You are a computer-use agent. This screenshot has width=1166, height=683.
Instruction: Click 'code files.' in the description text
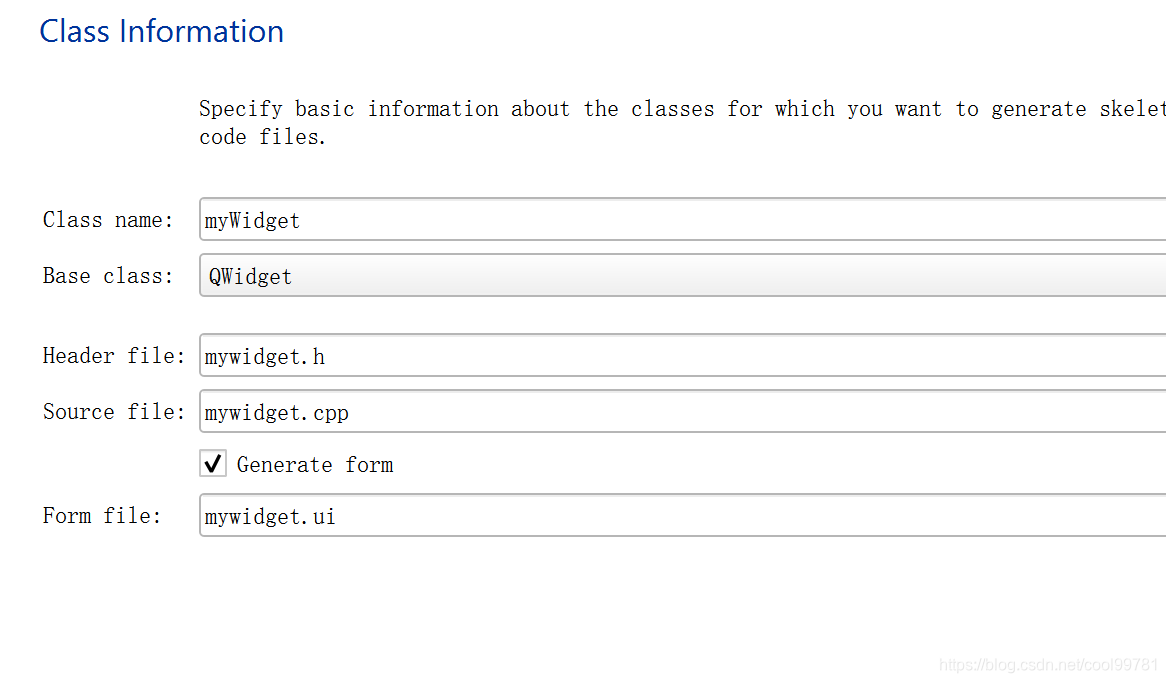263,137
